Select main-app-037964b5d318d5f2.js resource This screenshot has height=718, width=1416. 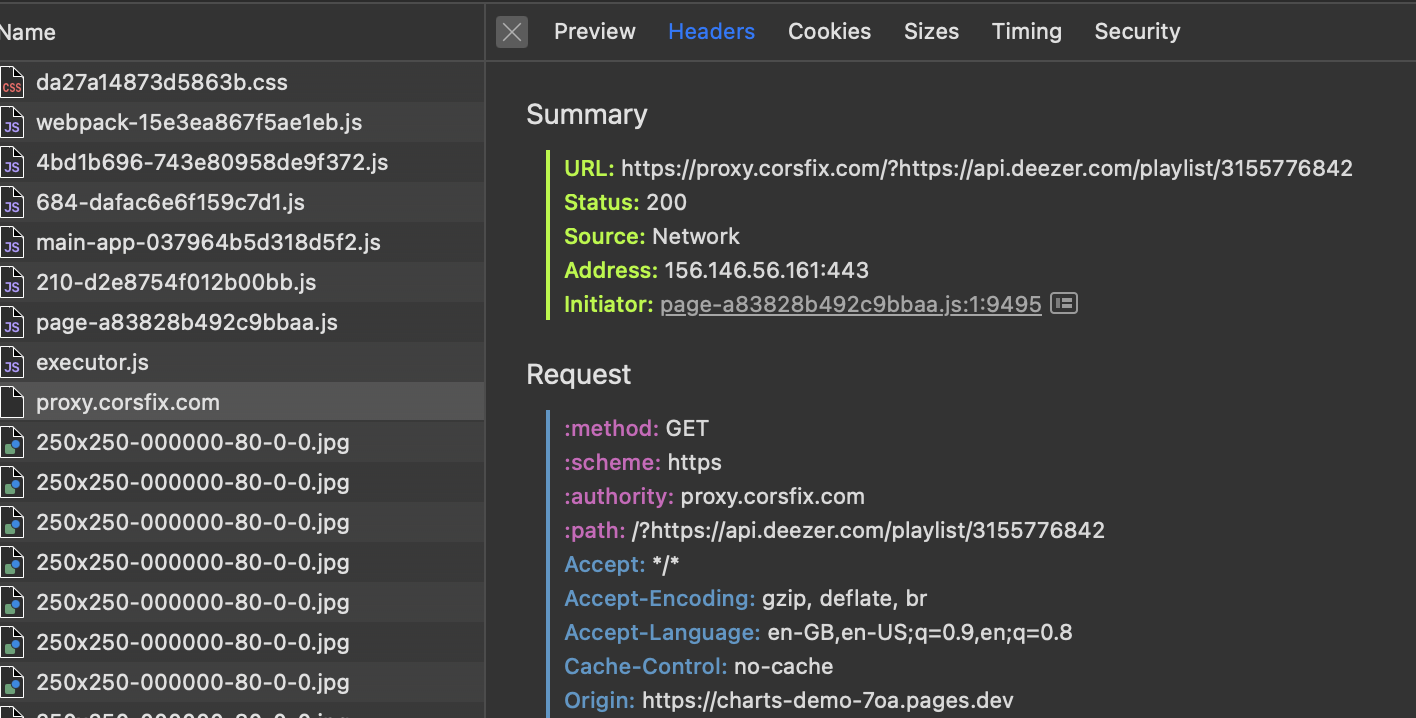pos(242,242)
